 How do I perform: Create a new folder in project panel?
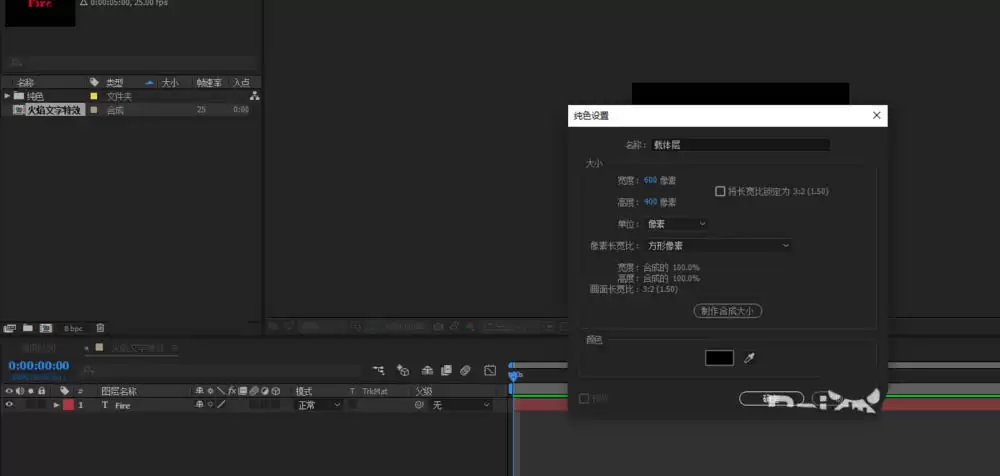click(27, 328)
